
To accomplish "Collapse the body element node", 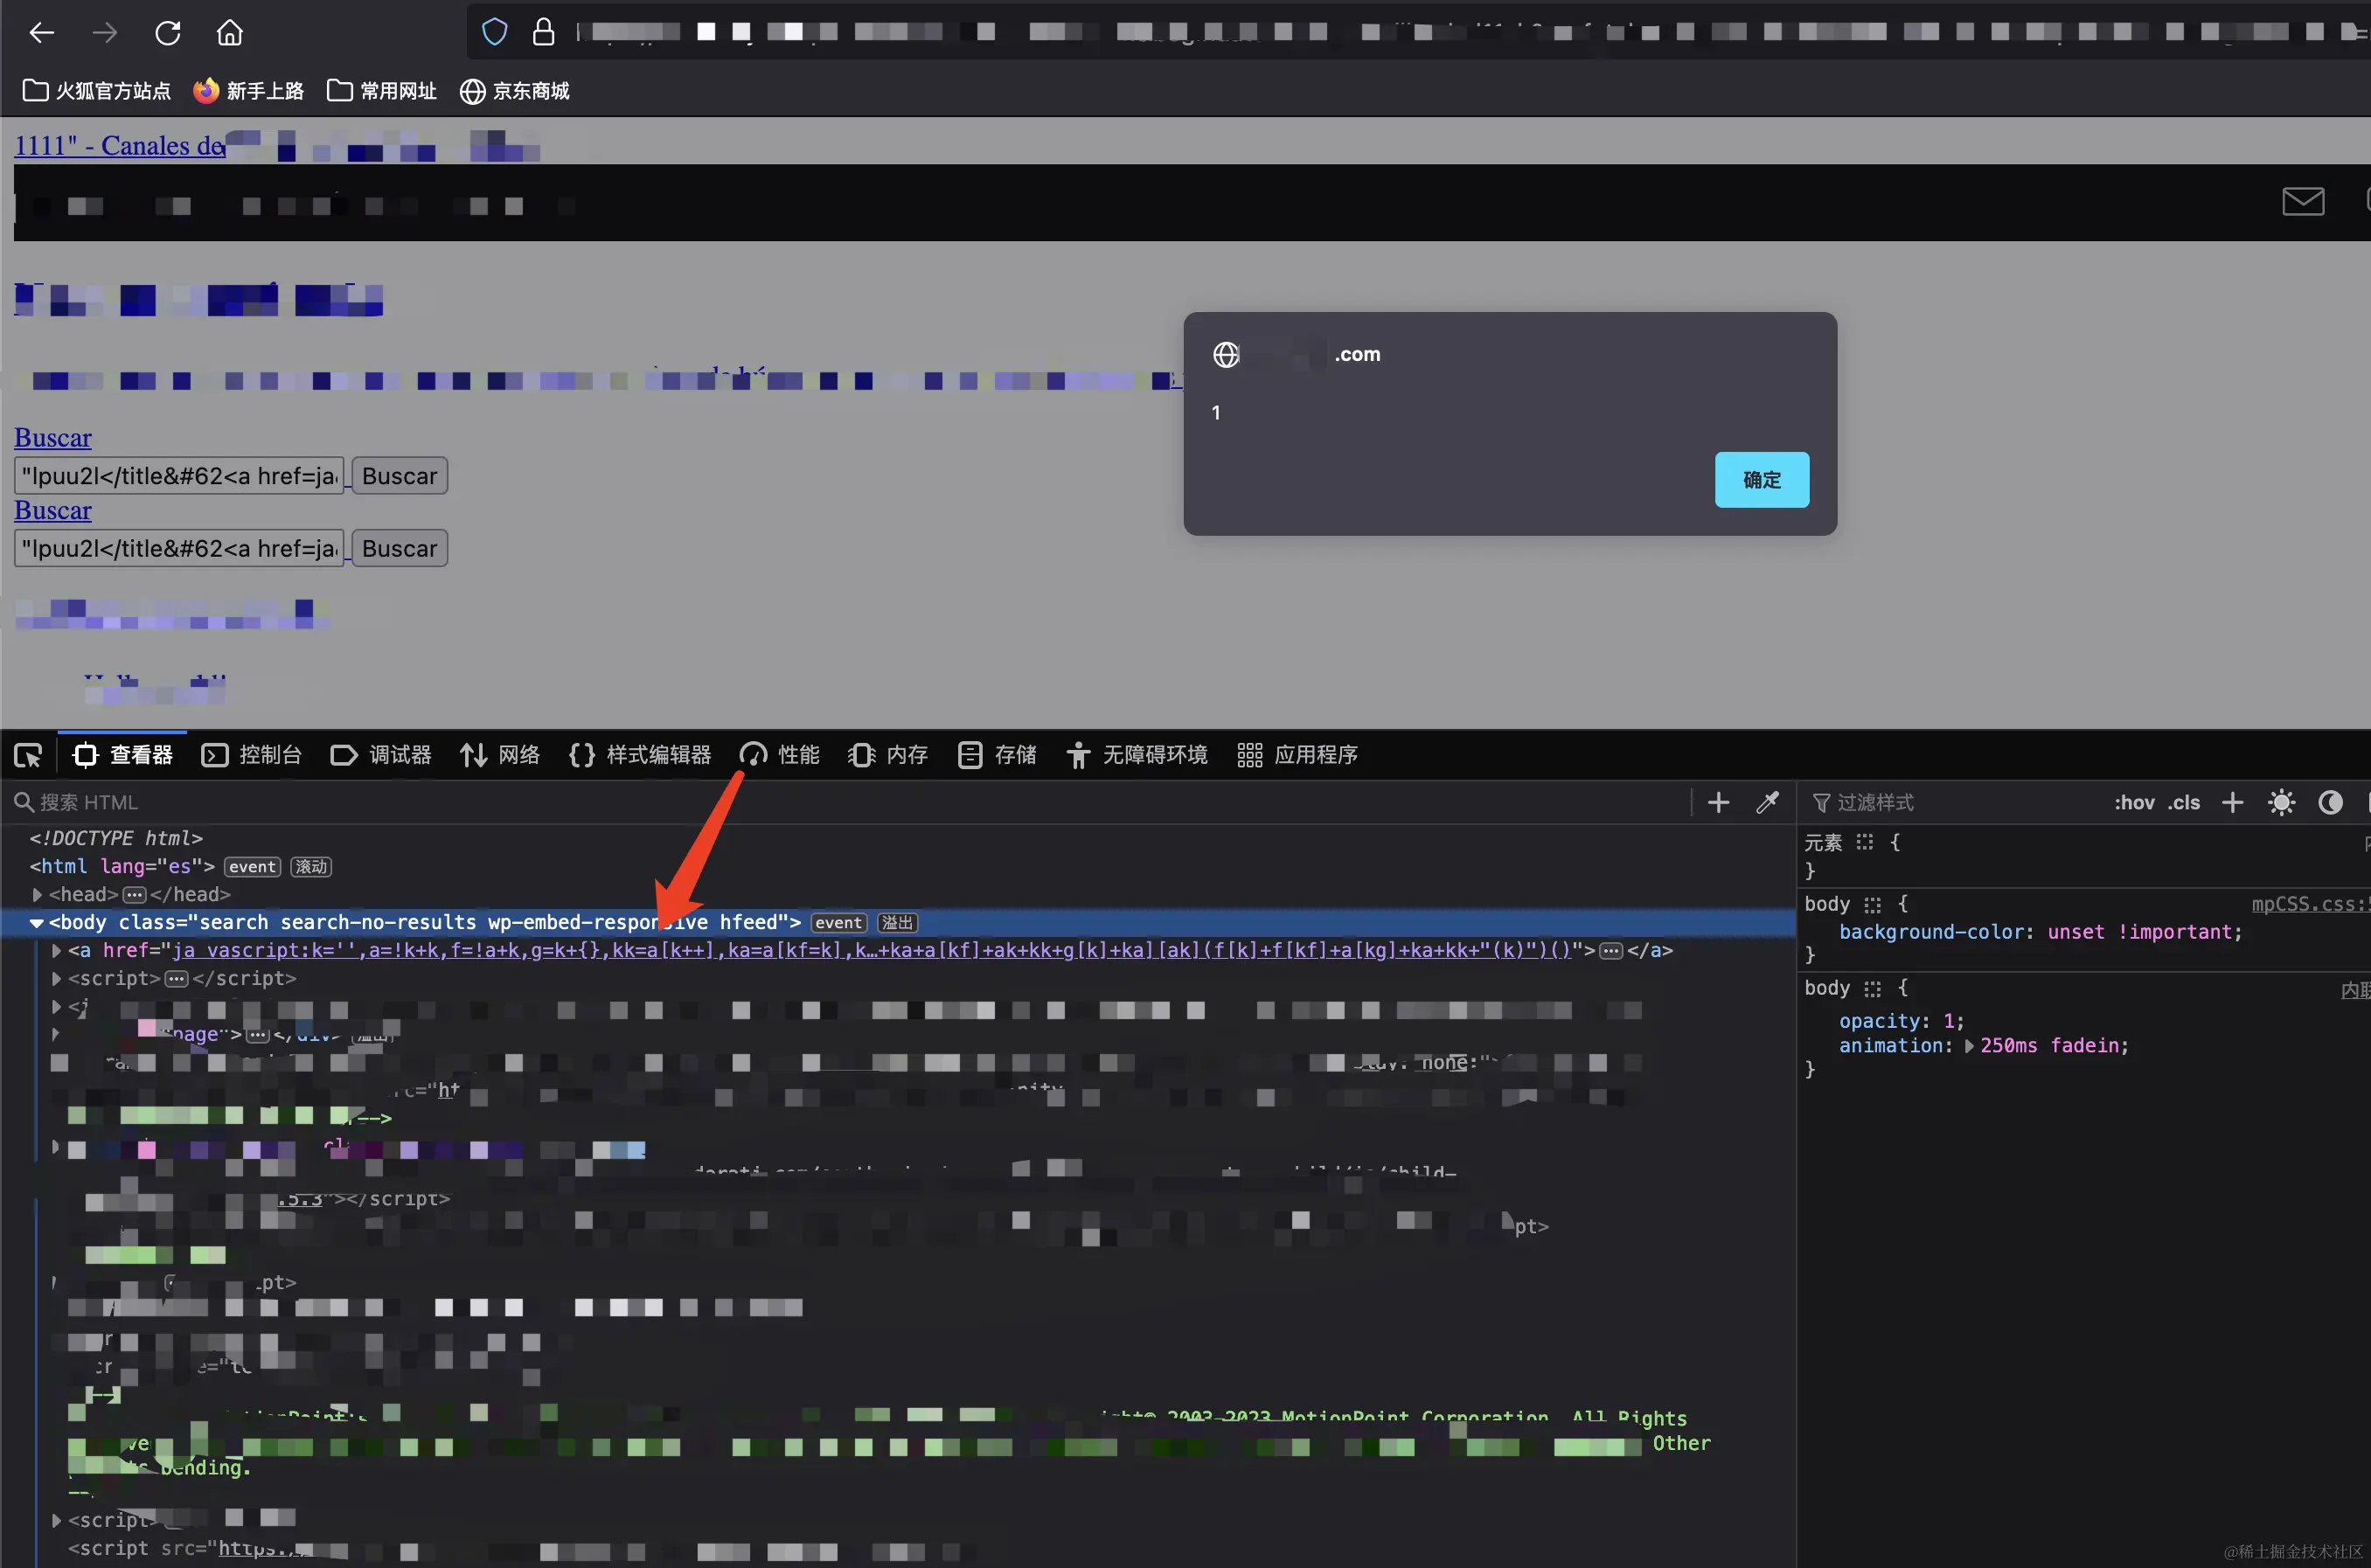I will tap(37, 923).
